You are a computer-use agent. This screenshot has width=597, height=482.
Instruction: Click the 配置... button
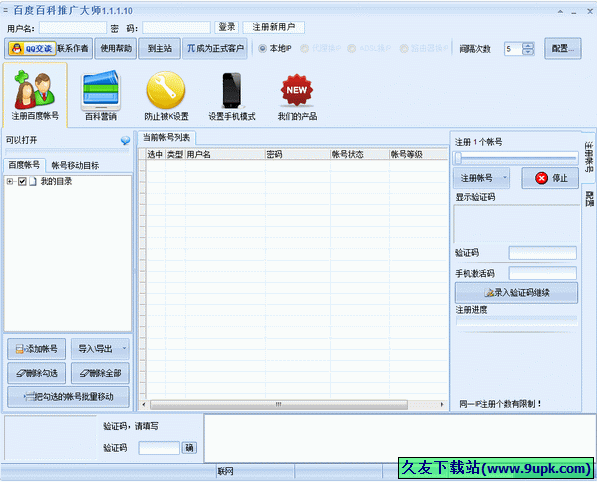pos(563,48)
